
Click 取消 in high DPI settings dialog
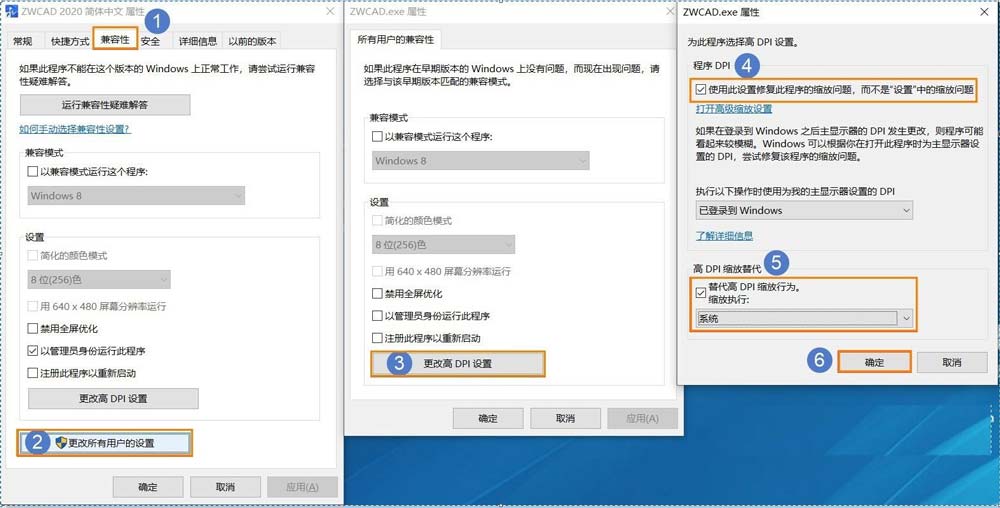952,362
